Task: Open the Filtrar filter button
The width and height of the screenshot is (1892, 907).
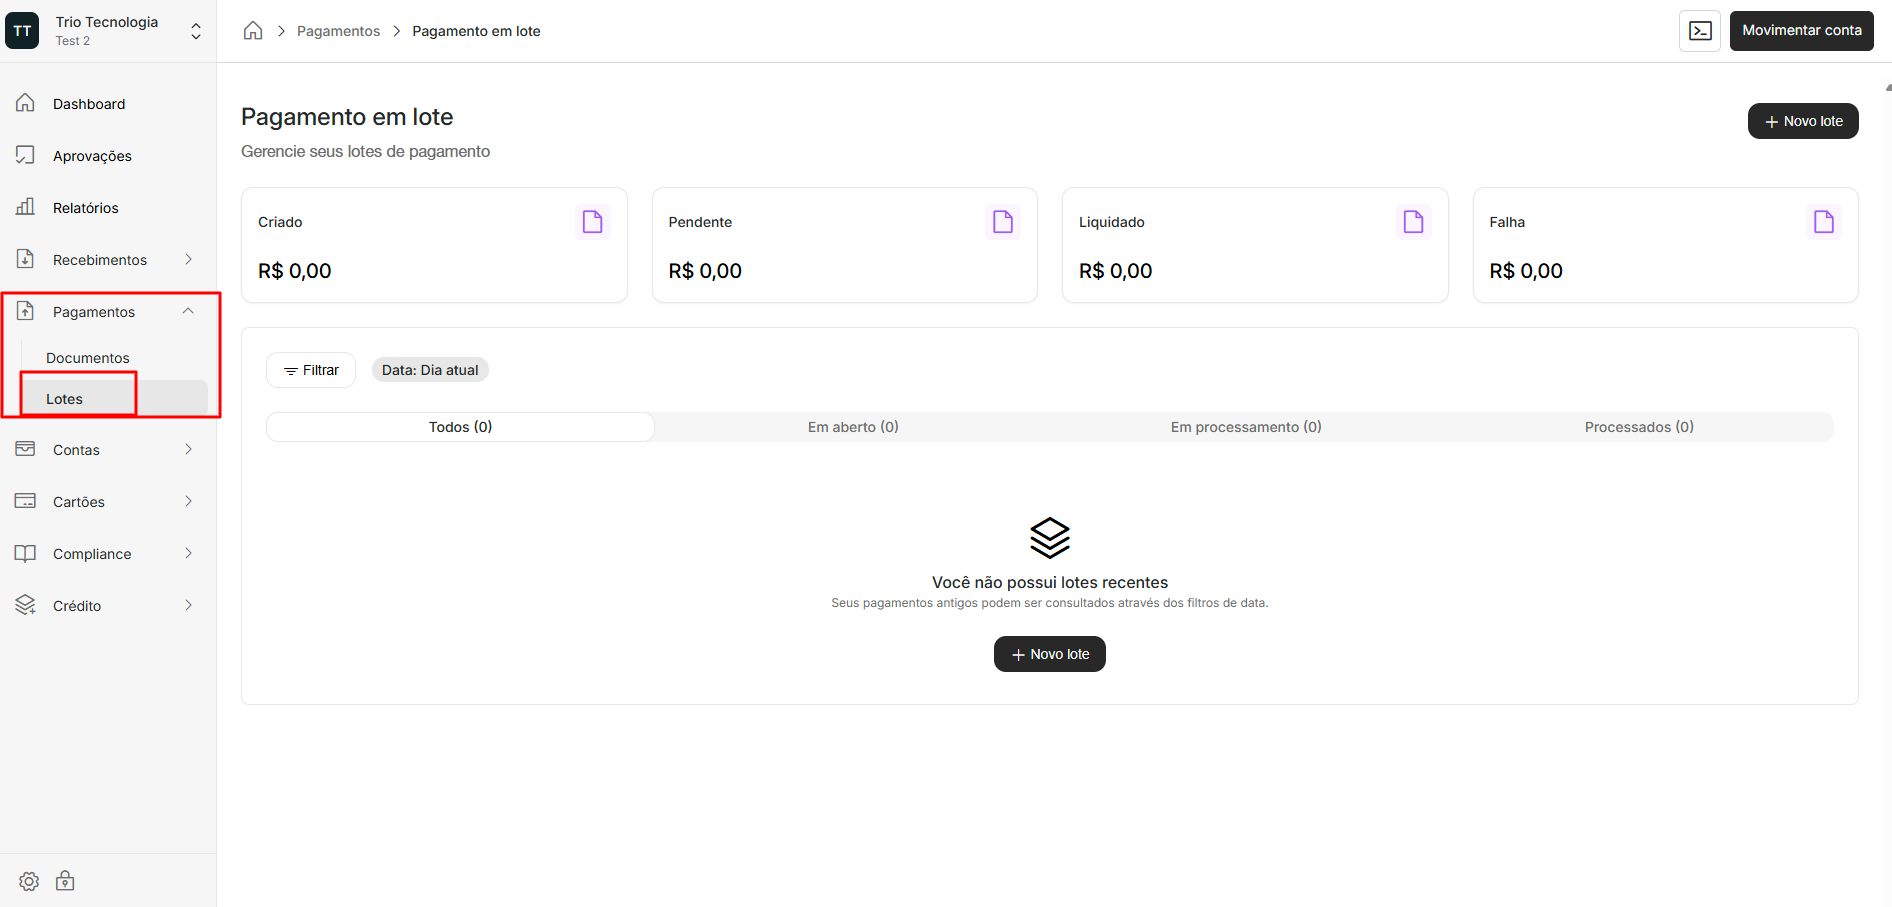Action: point(311,370)
